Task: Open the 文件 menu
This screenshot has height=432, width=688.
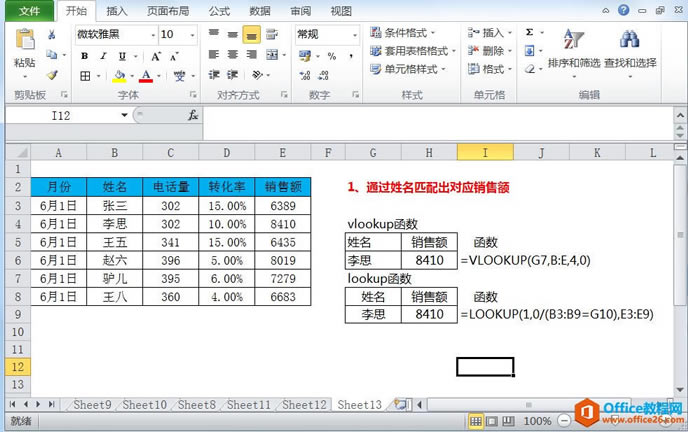Action: 30,11
